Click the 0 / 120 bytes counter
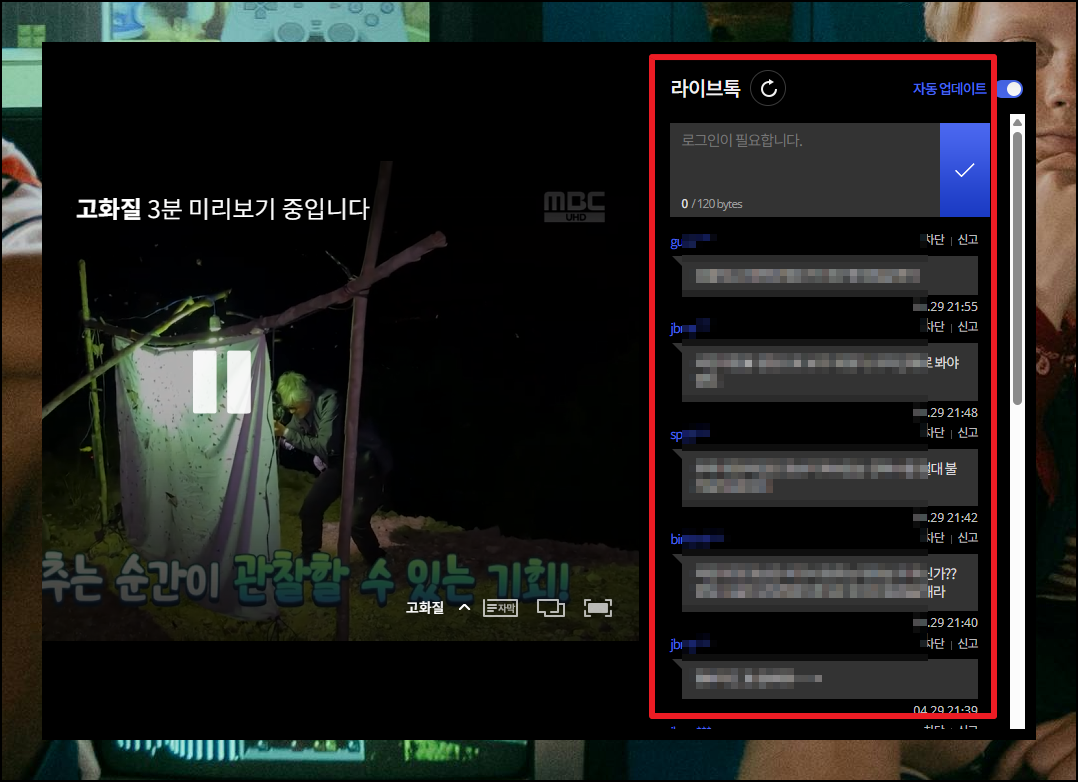Image resolution: width=1078 pixels, height=782 pixels. pyautogui.click(x=712, y=204)
